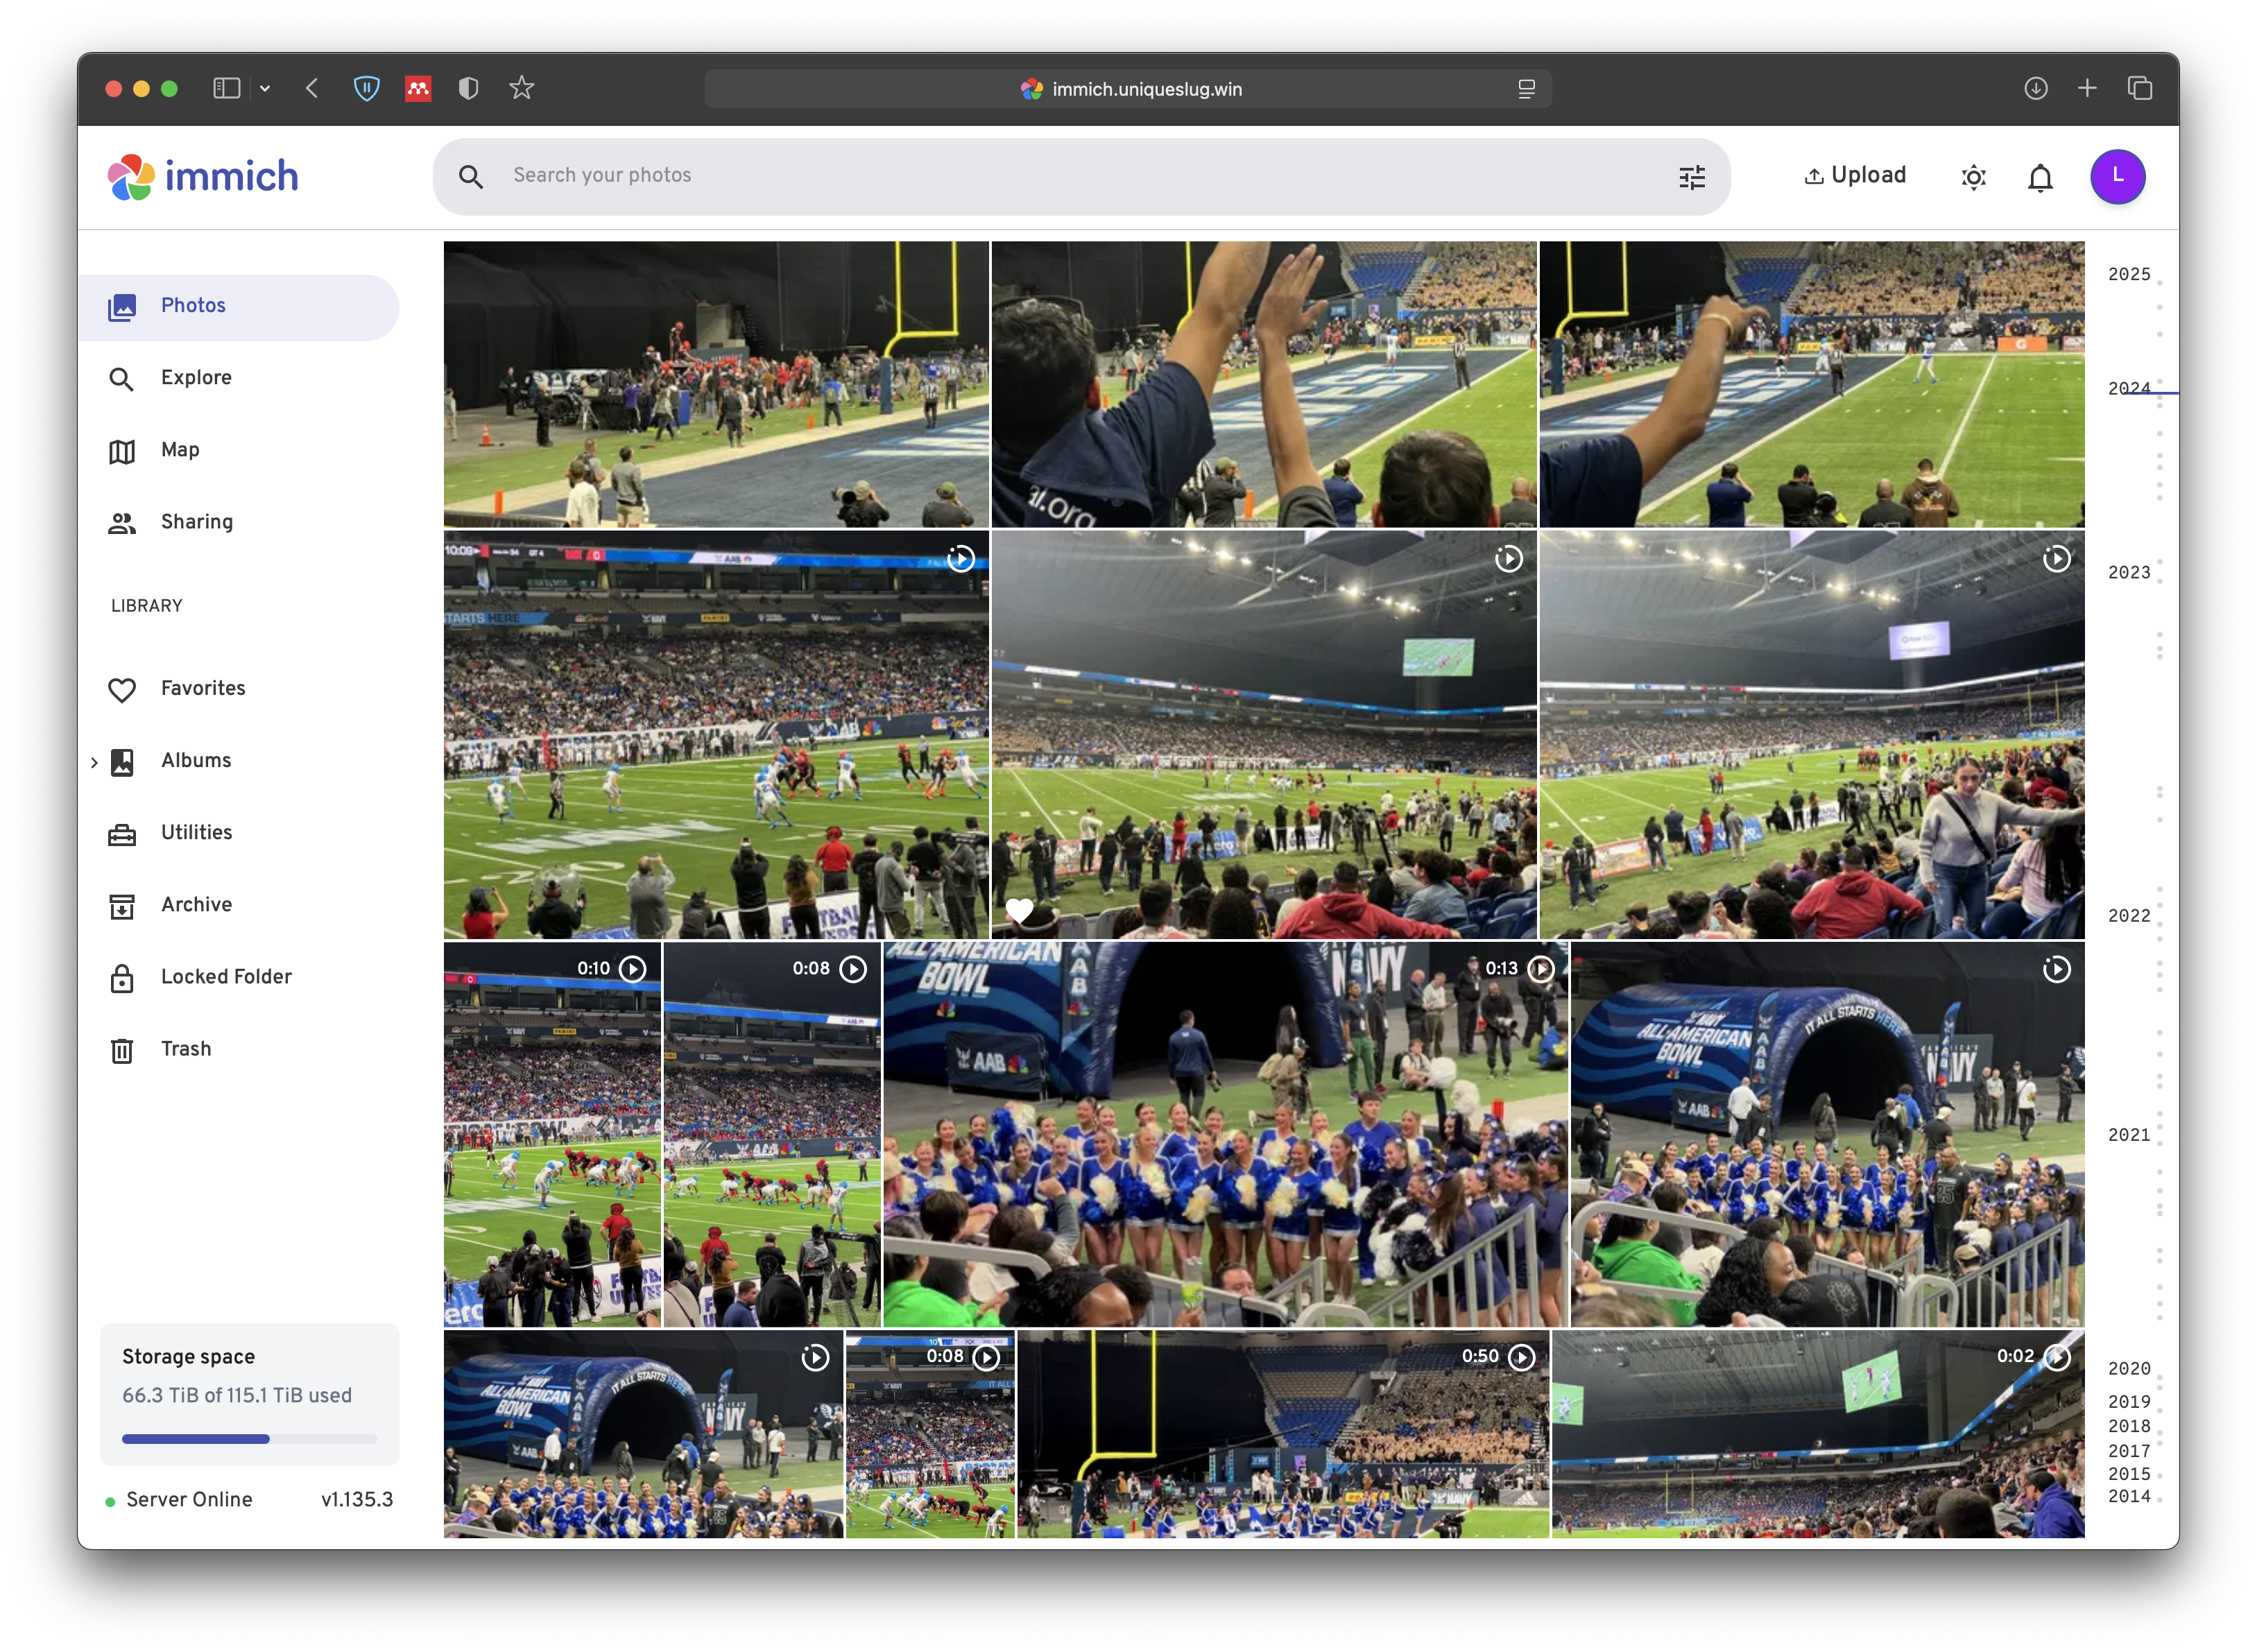Image resolution: width=2257 pixels, height=1652 pixels.
Task: Click the address bar showing immich.uniqueslug.win
Action: coord(1128,89)
